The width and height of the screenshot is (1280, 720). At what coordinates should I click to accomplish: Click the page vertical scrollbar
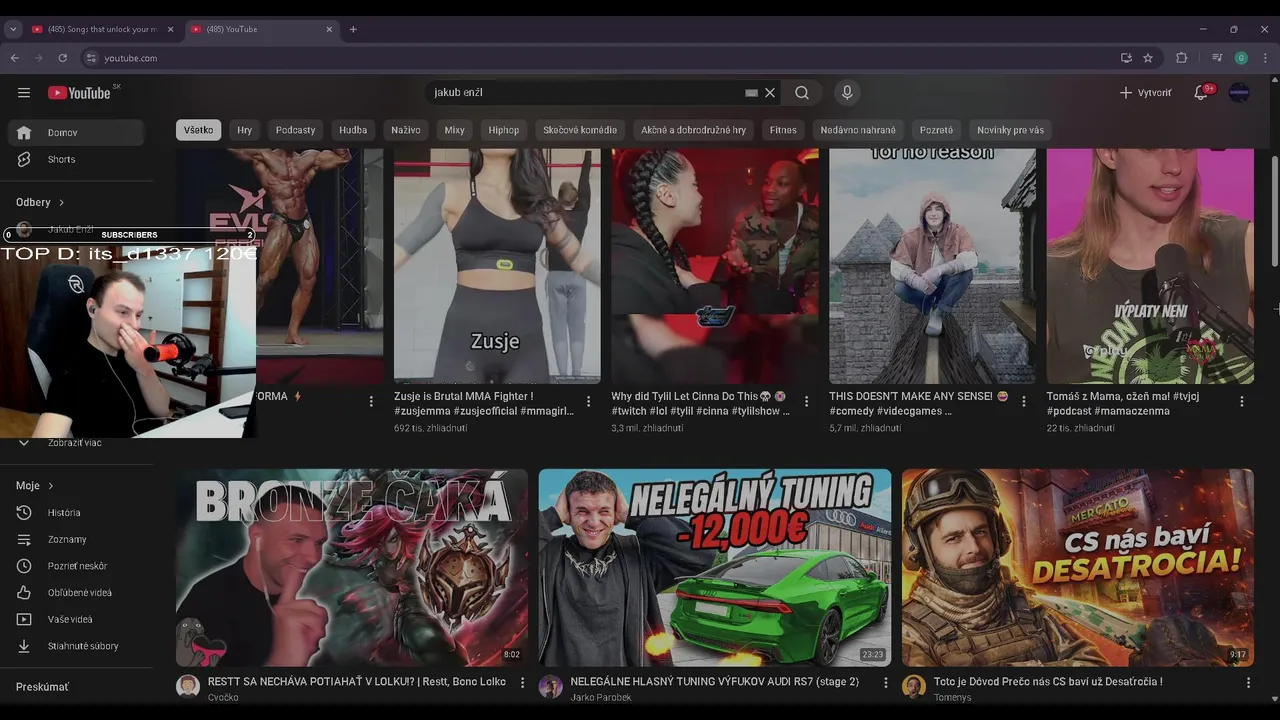pos(1274,212)
